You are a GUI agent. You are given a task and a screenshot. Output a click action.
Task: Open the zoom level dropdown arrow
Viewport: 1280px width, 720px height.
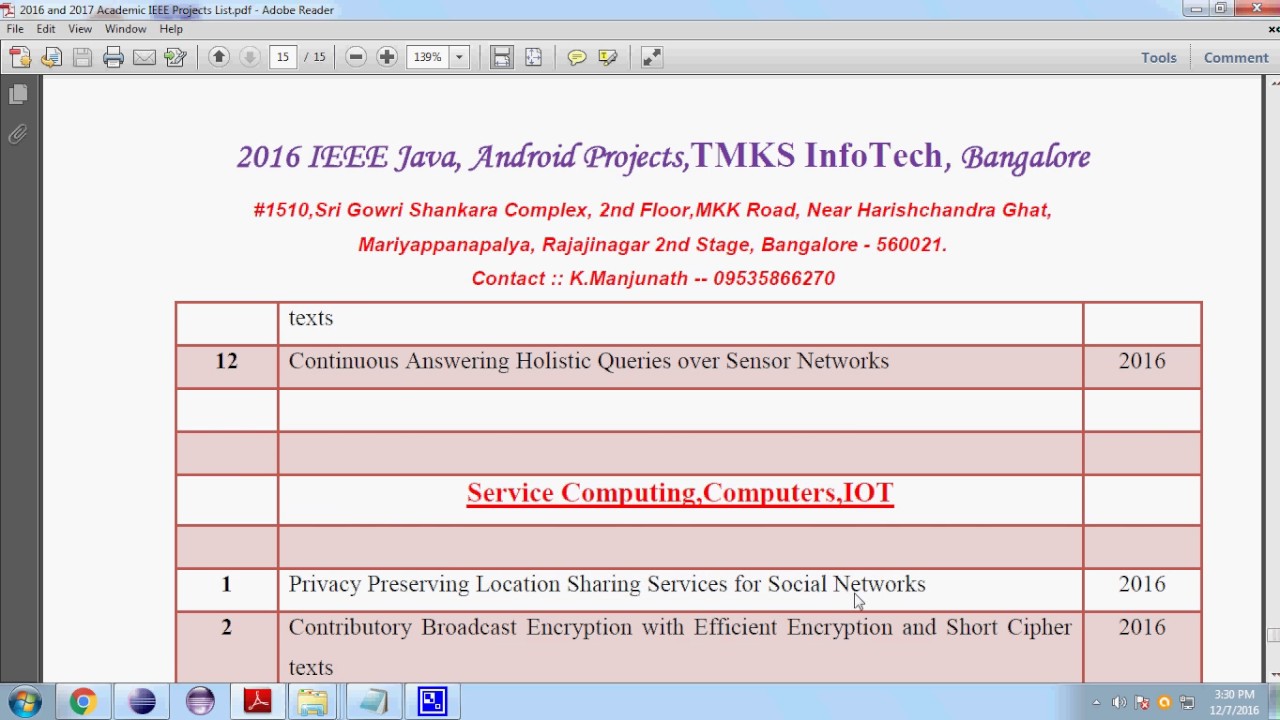(460, 57)
